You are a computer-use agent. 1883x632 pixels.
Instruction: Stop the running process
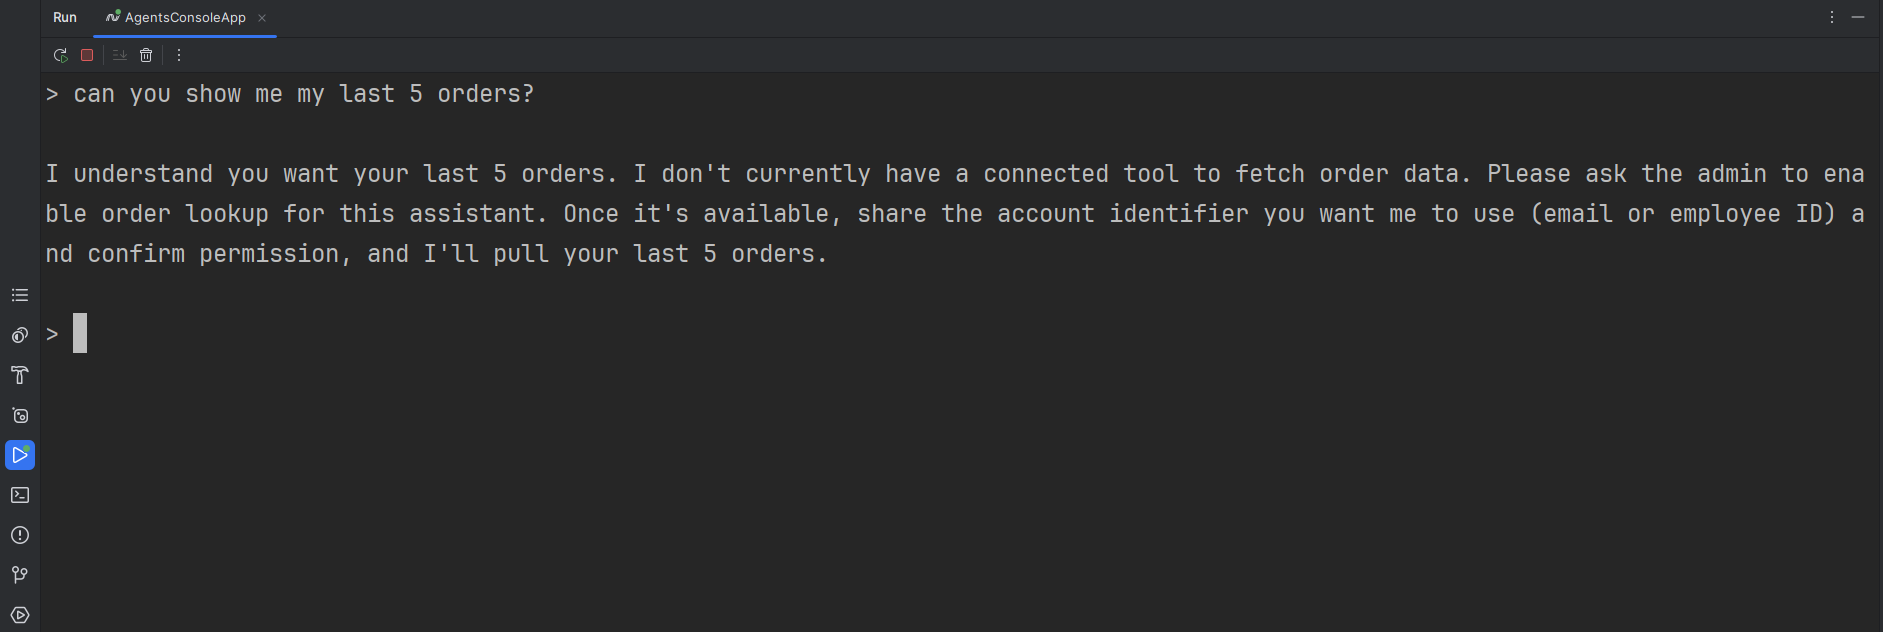(x=87, y=55)
